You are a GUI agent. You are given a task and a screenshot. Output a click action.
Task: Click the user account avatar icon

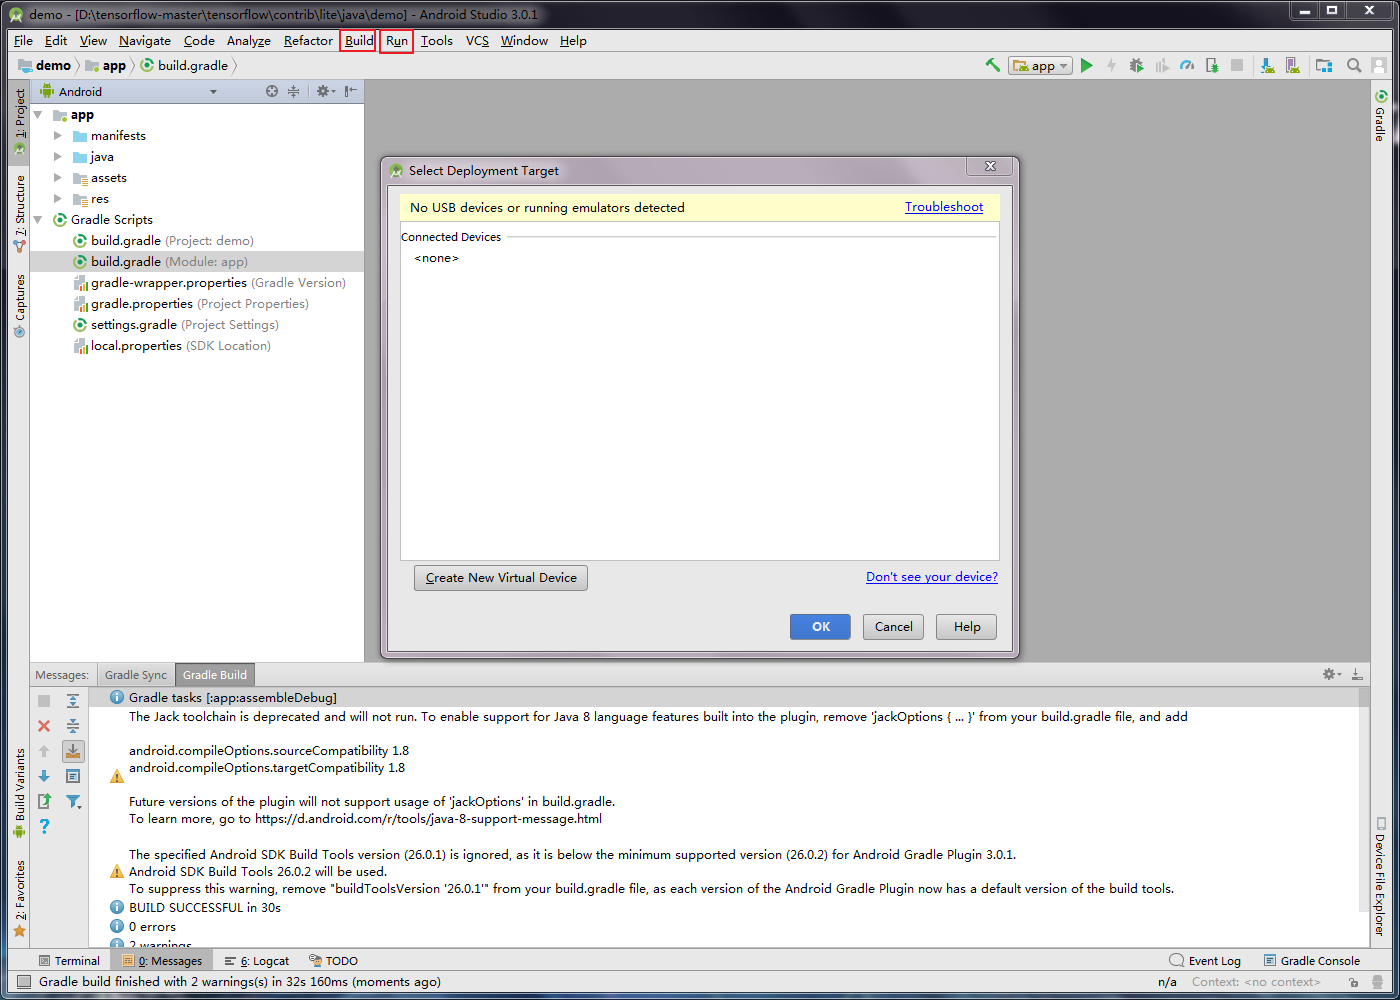[1379, 65]
